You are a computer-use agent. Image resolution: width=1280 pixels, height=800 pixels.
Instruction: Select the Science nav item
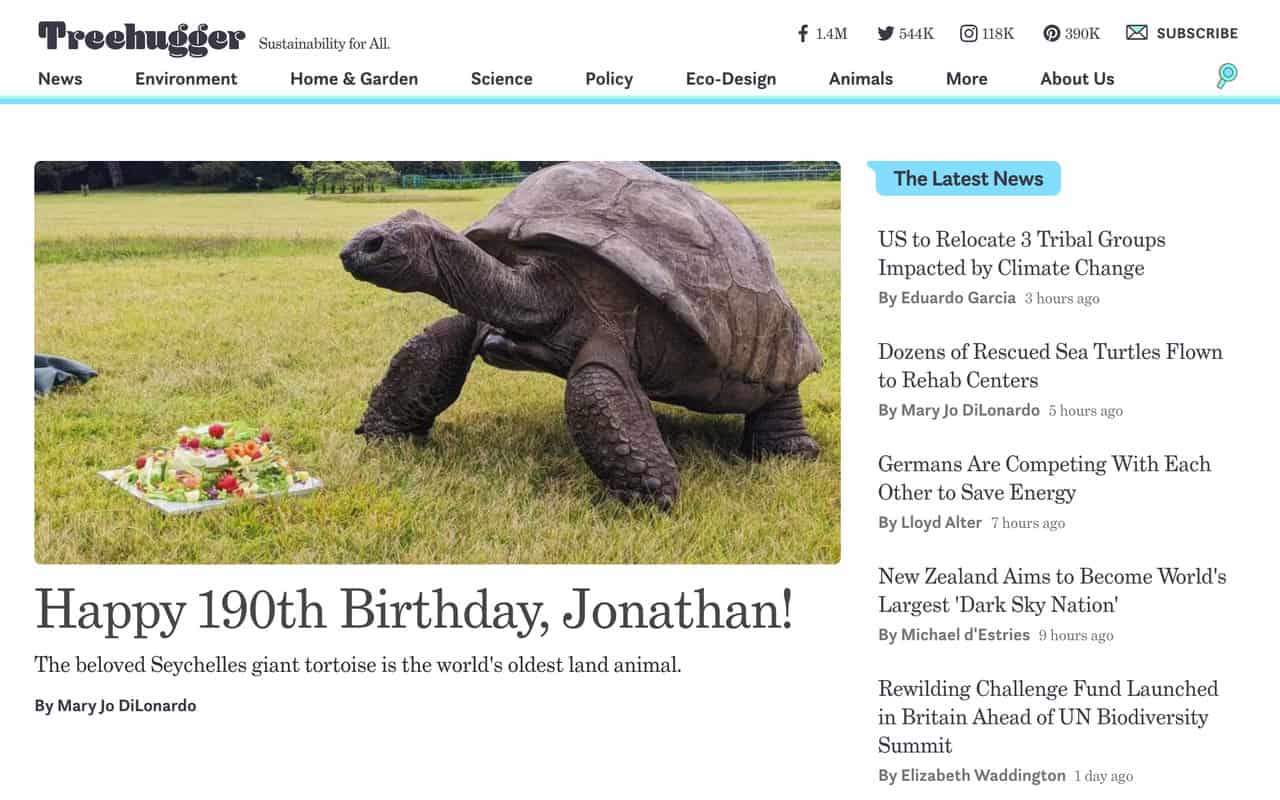(501, 79)
